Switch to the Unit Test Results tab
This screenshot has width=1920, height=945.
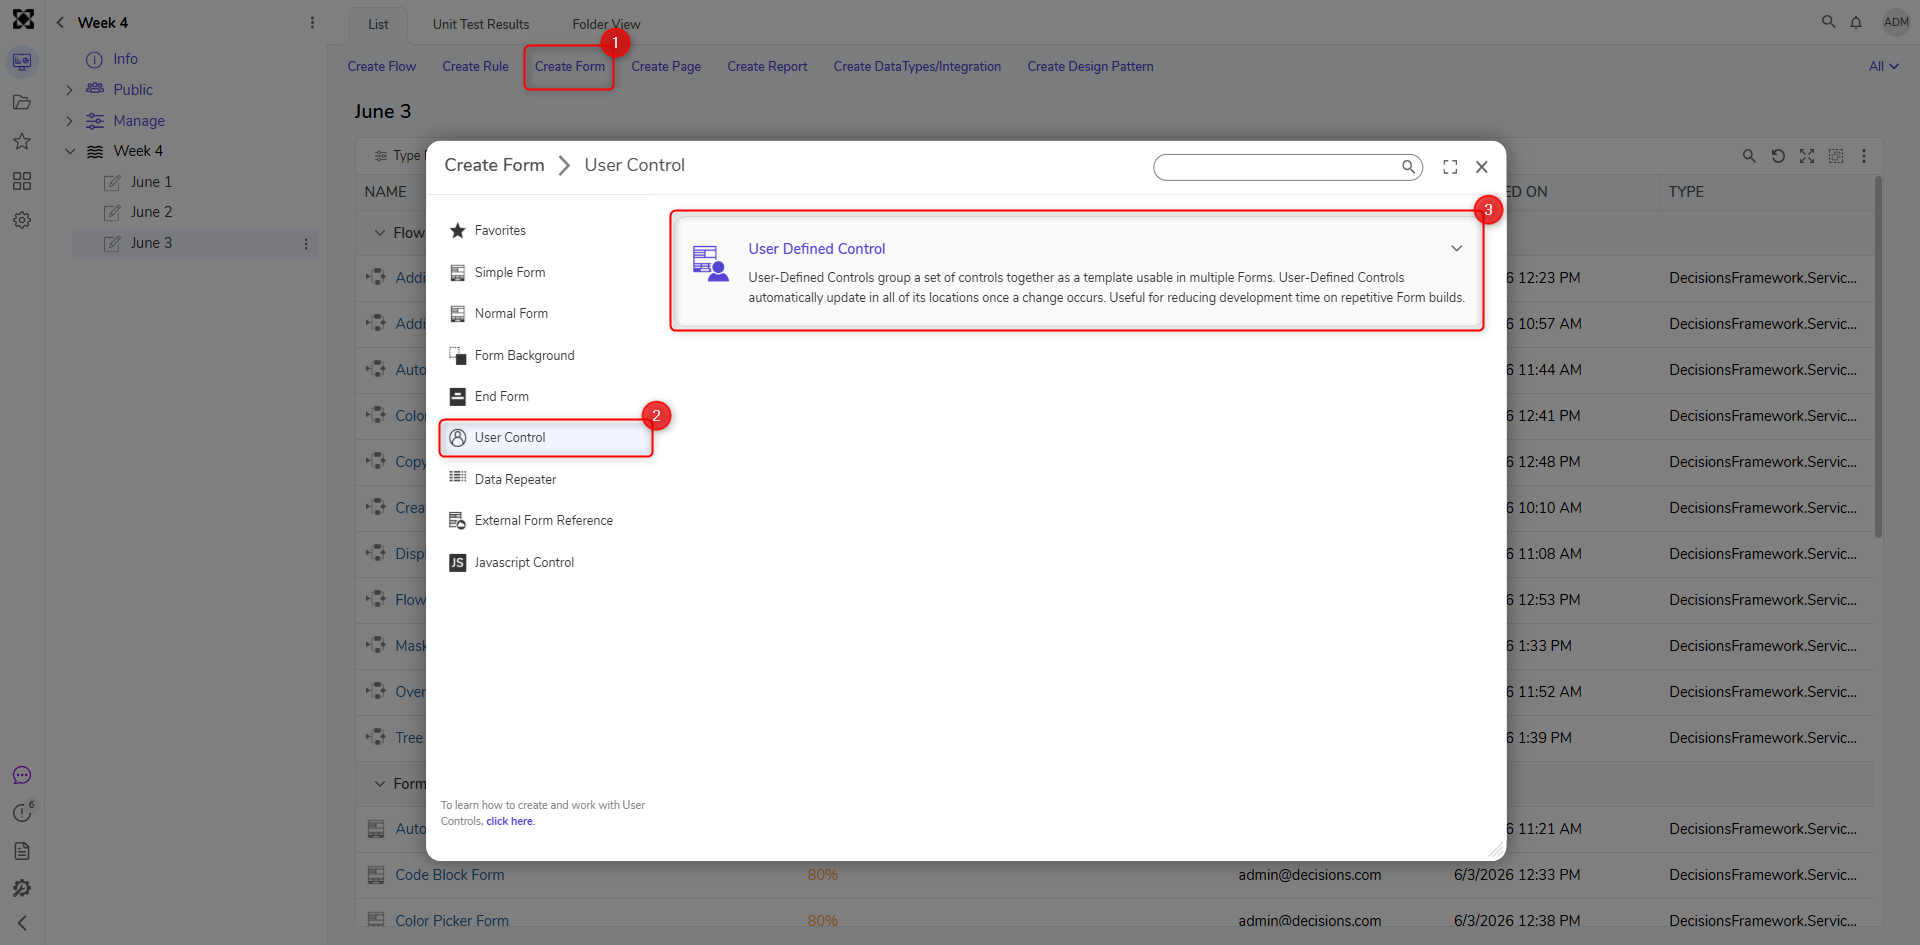coord(481,24)
